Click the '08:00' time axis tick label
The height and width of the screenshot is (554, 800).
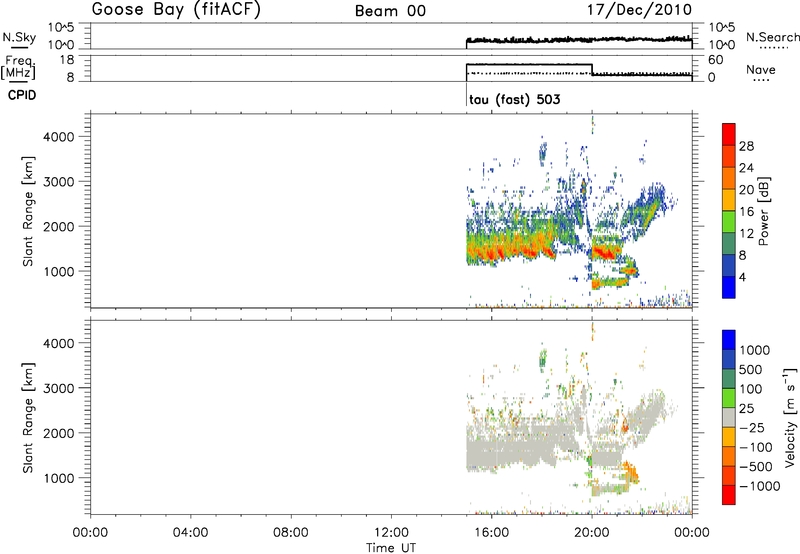click(291, 533)
